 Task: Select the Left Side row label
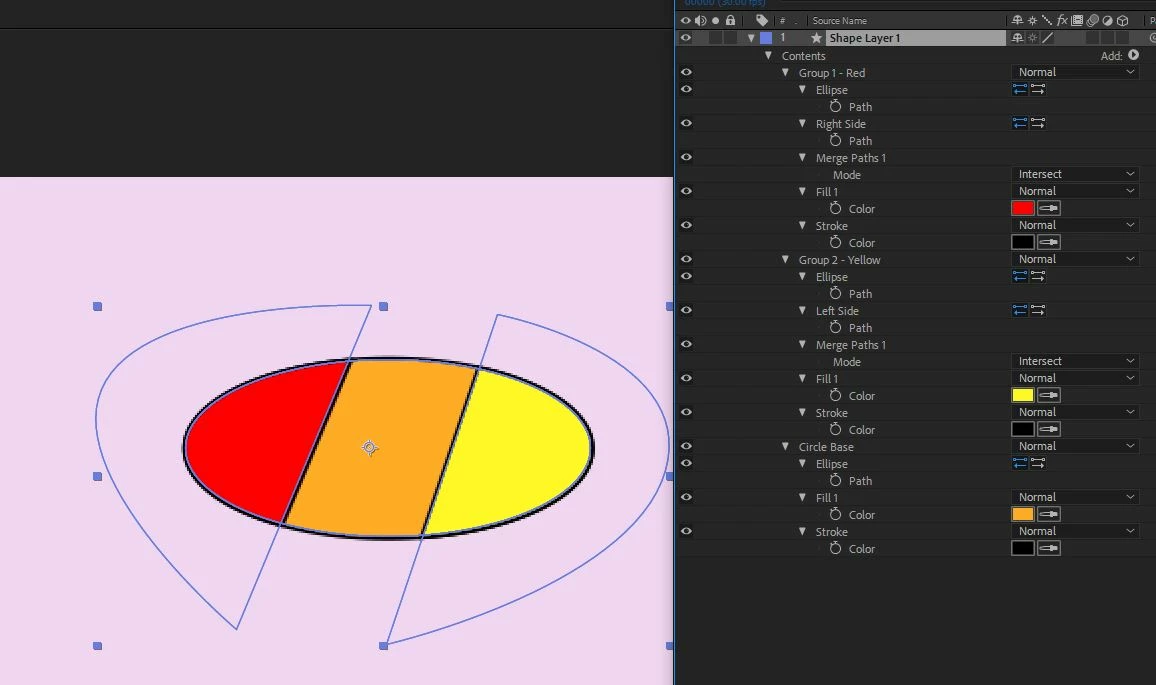coord(837,310)
